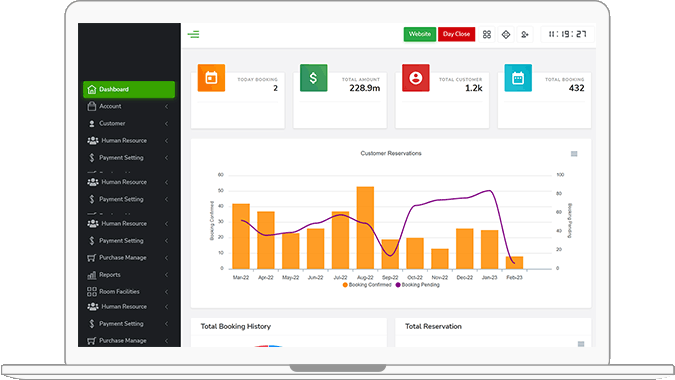Click the Nov-22 orange bar
Viewport: 675px width, 380px height.
(440, 259)
